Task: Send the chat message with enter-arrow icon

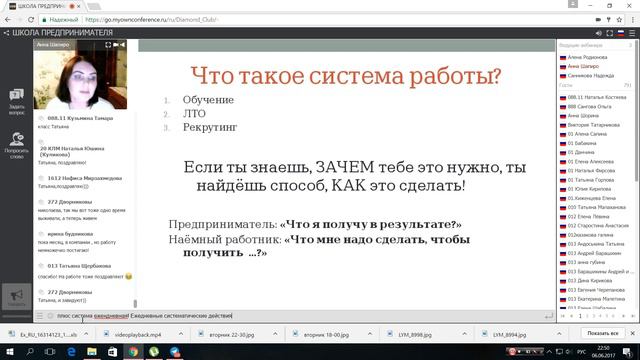Action: click(549, 316)
